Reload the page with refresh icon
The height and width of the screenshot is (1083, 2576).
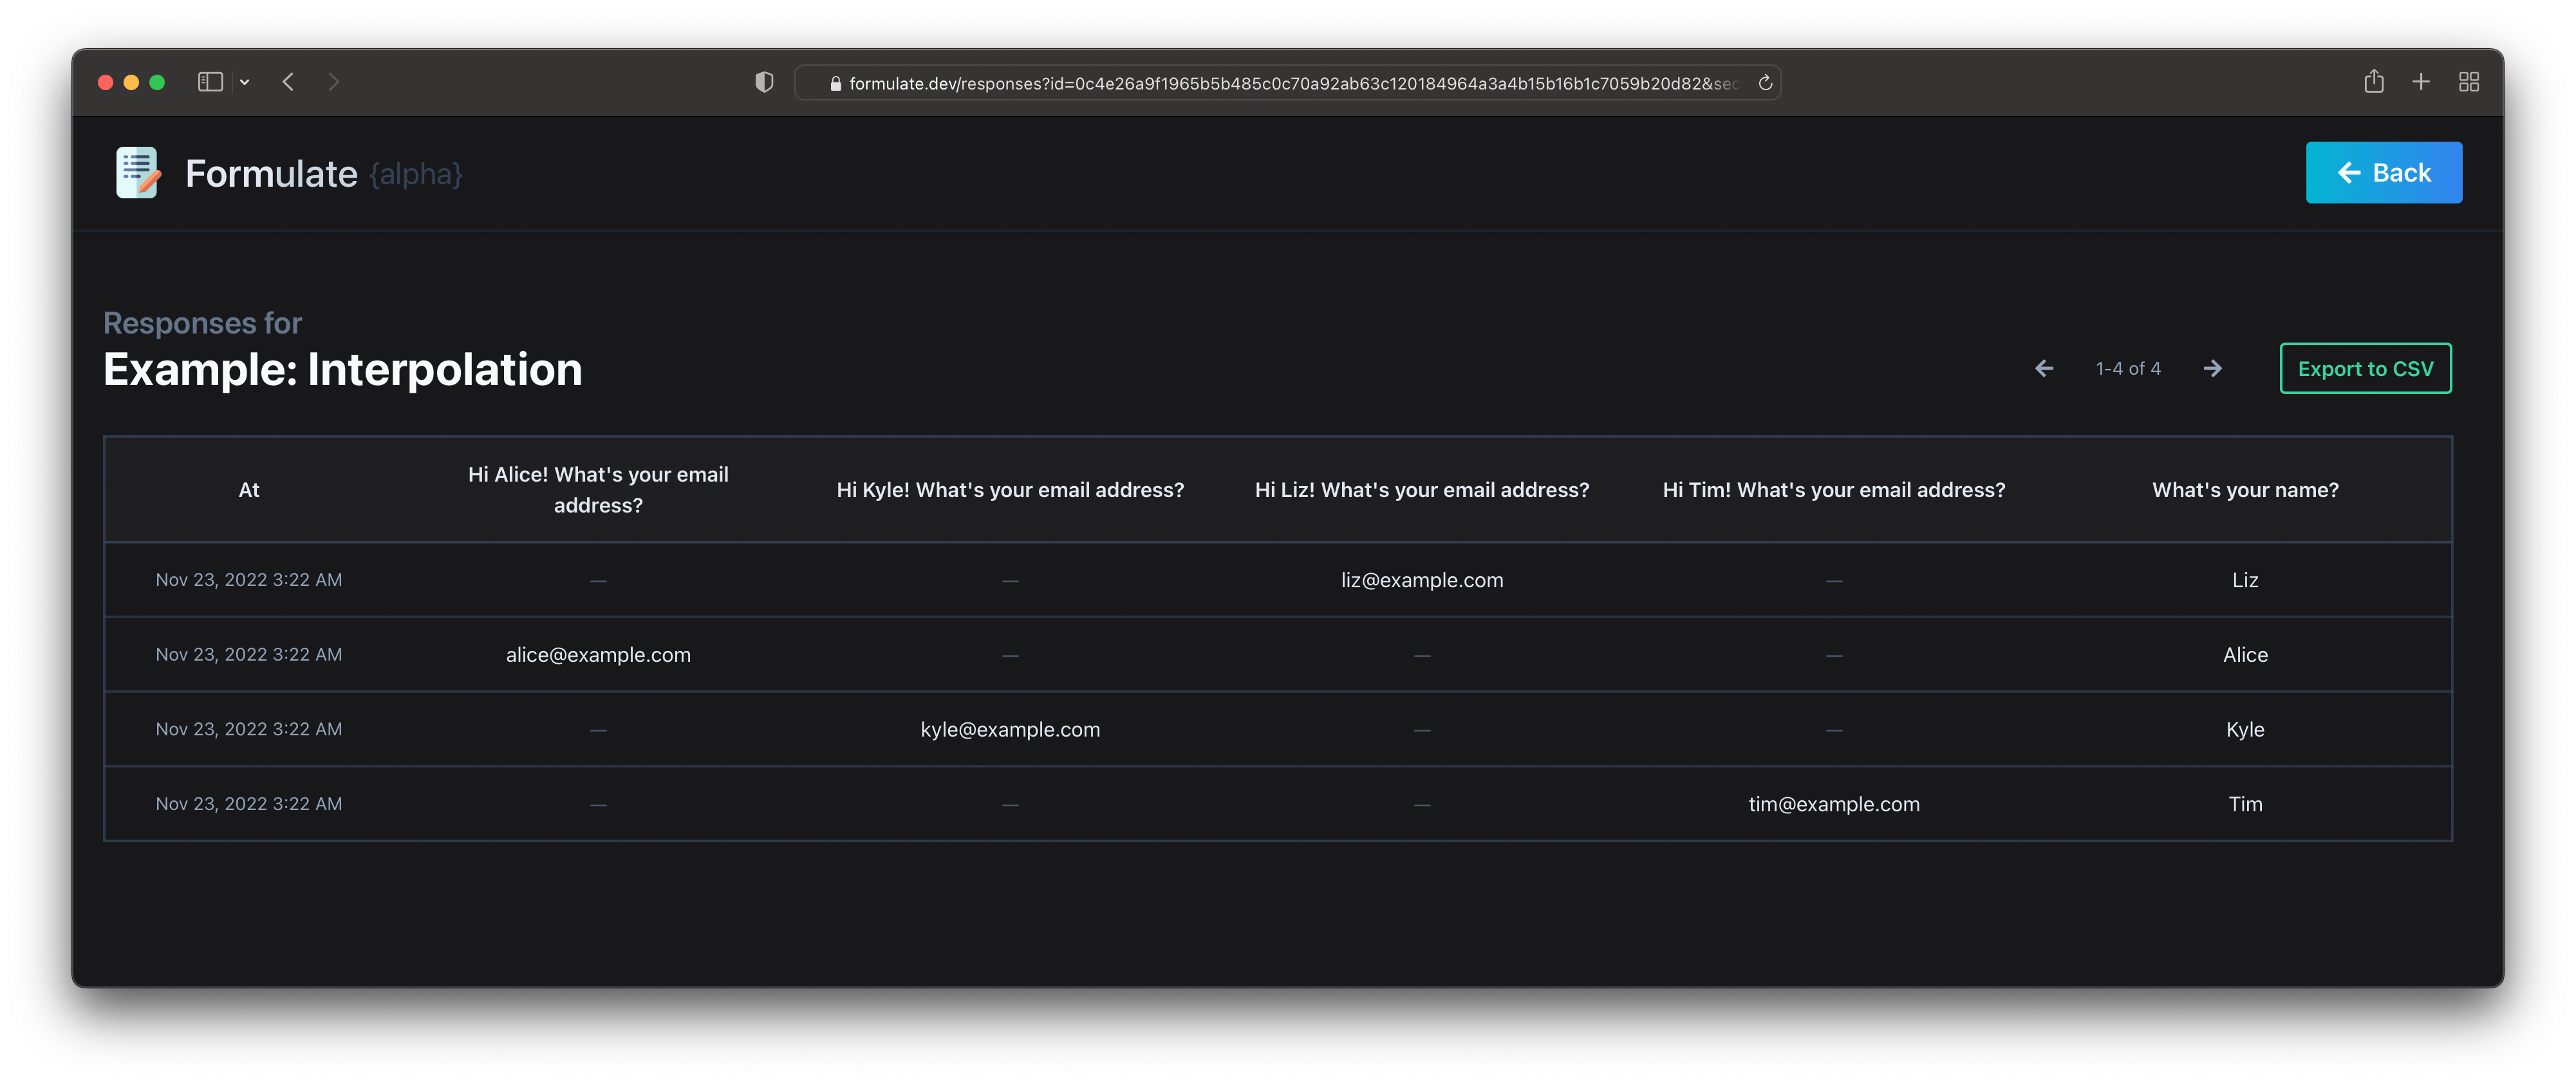(1765, 83)
